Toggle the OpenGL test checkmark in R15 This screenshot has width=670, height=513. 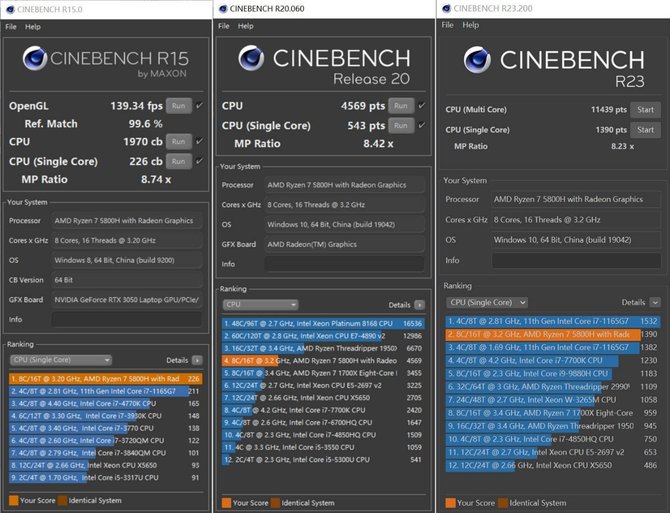point(200,106)
